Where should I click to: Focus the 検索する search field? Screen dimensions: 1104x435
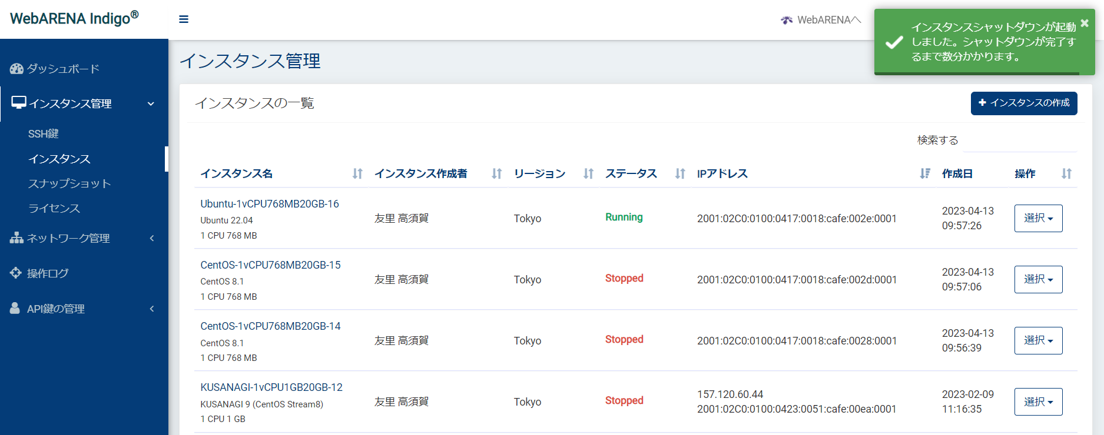(1020, 141)
